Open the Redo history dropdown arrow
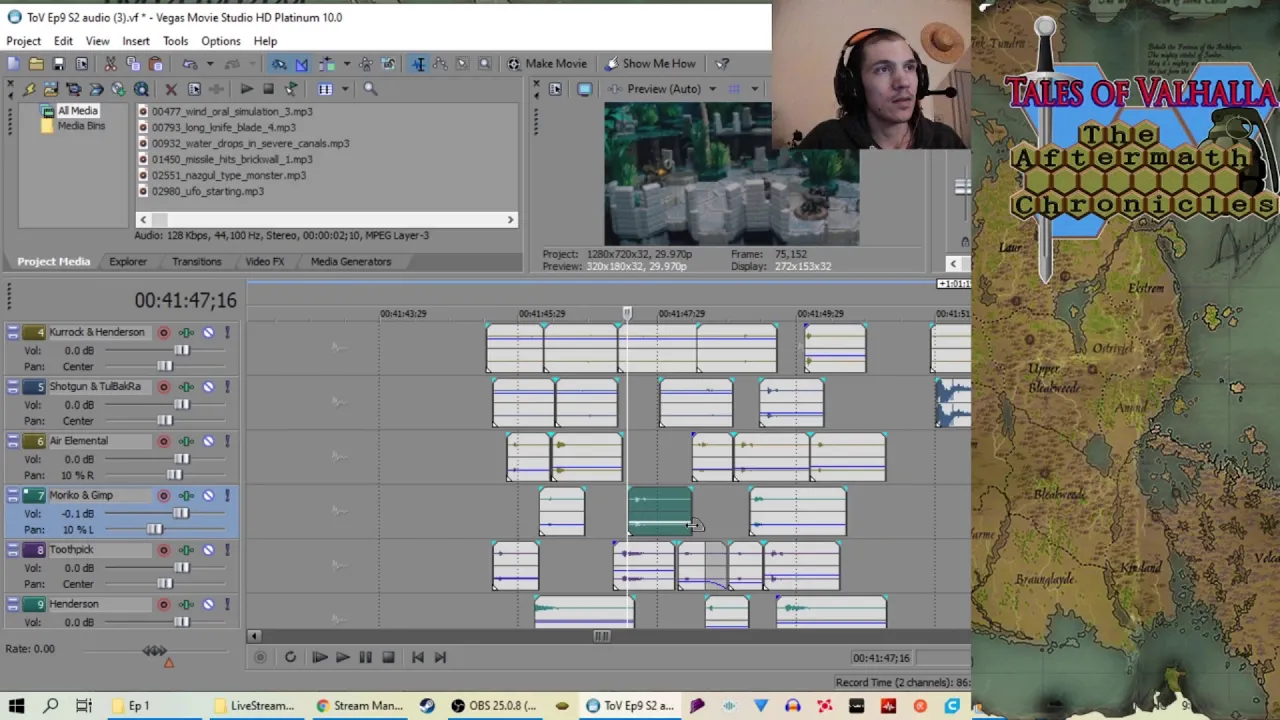Image resolution: width=1280 pixels, height=720 pixels. [252, 63]
